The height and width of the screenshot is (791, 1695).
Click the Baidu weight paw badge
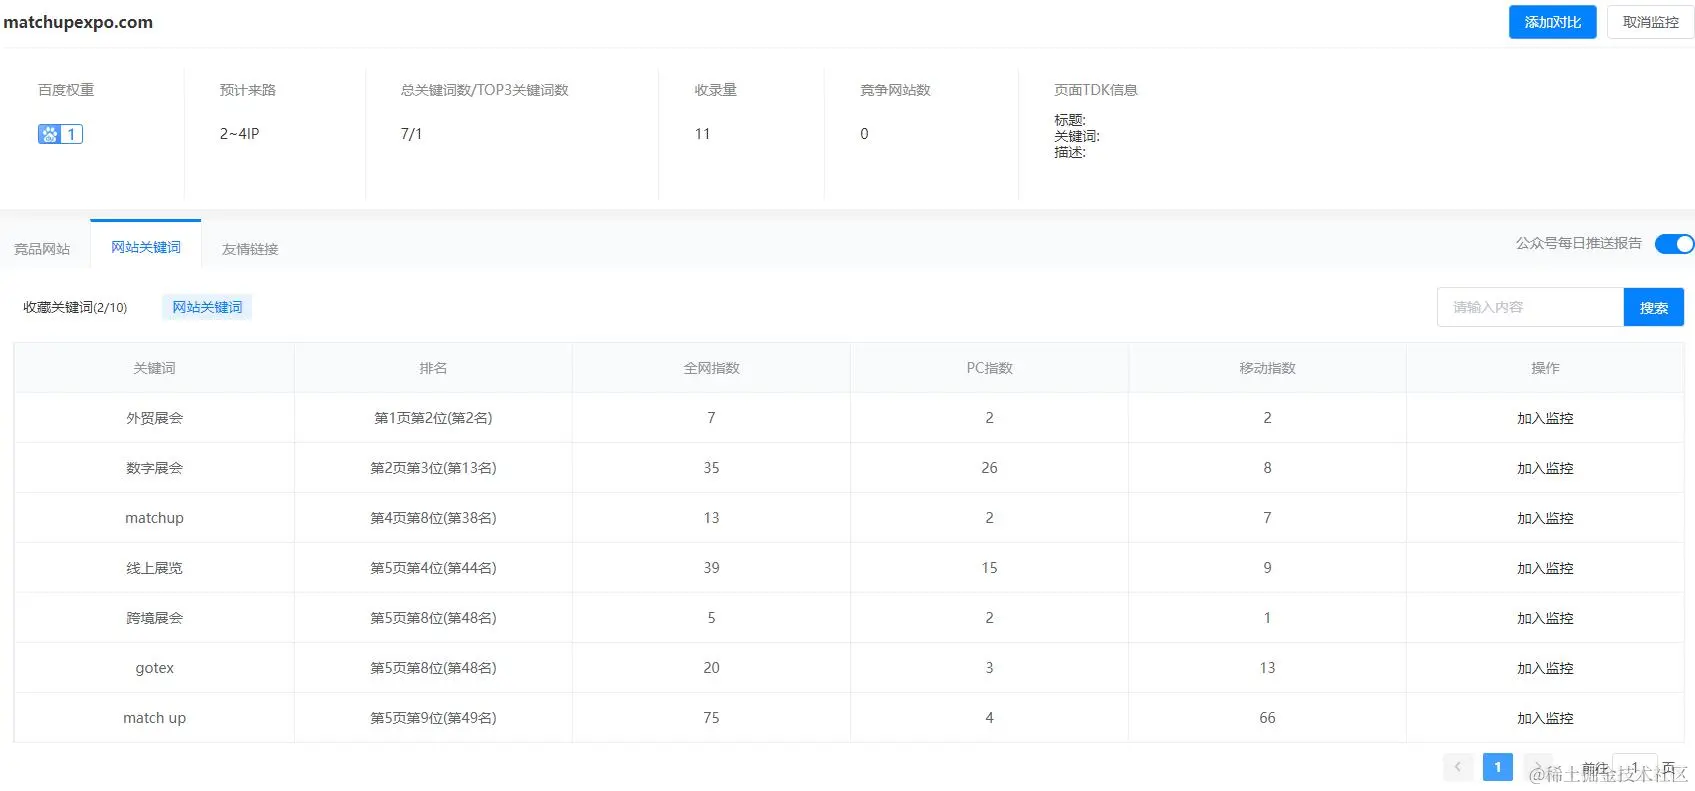[x=60, y=134]
